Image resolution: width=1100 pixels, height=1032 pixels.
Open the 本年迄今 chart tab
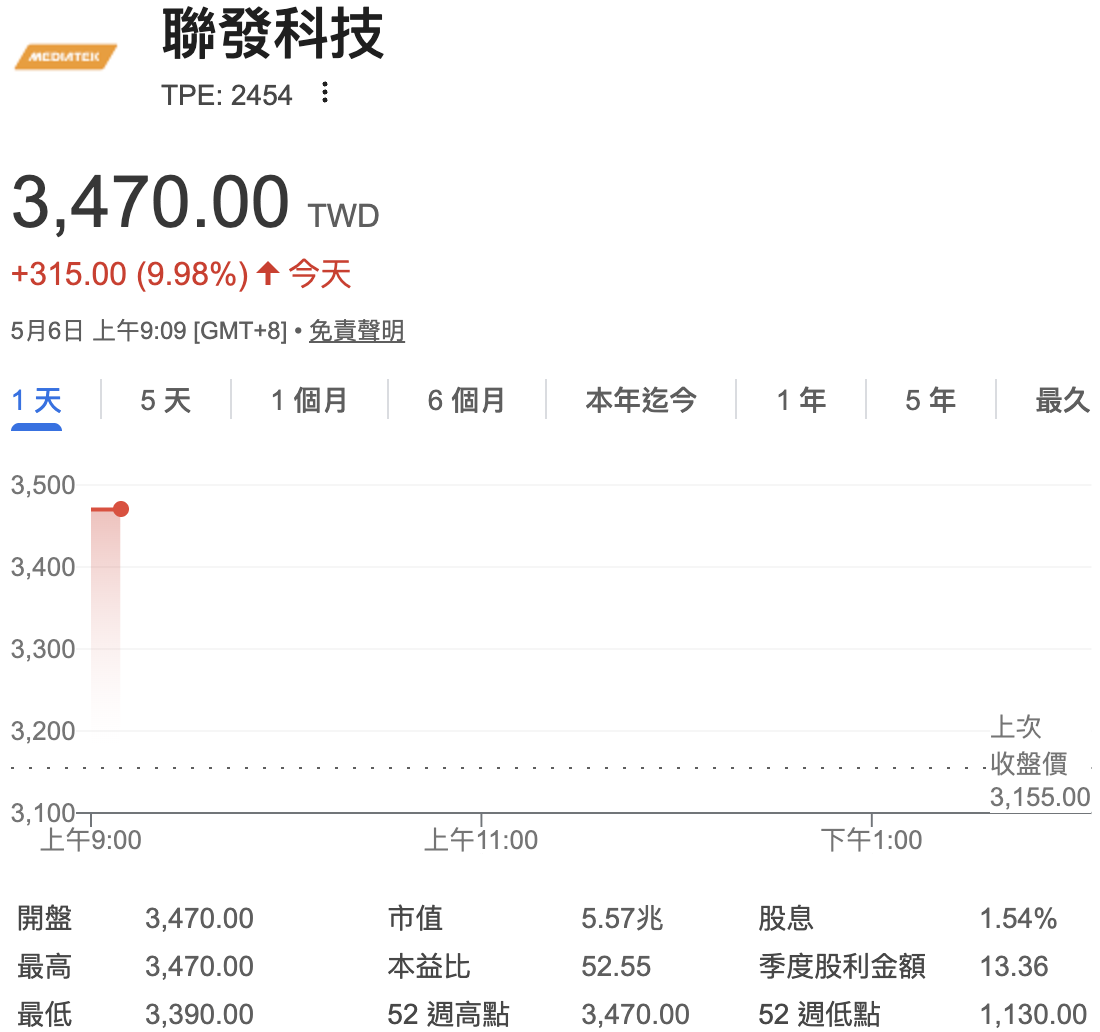click(641, 401)
